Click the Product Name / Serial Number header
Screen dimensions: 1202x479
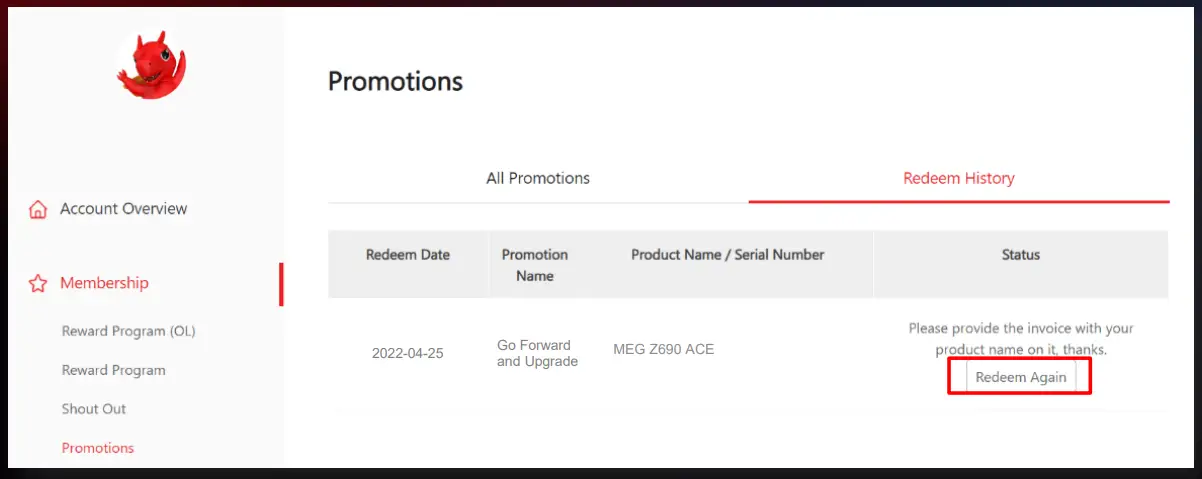pyautogui.click(x=727, y=255)
